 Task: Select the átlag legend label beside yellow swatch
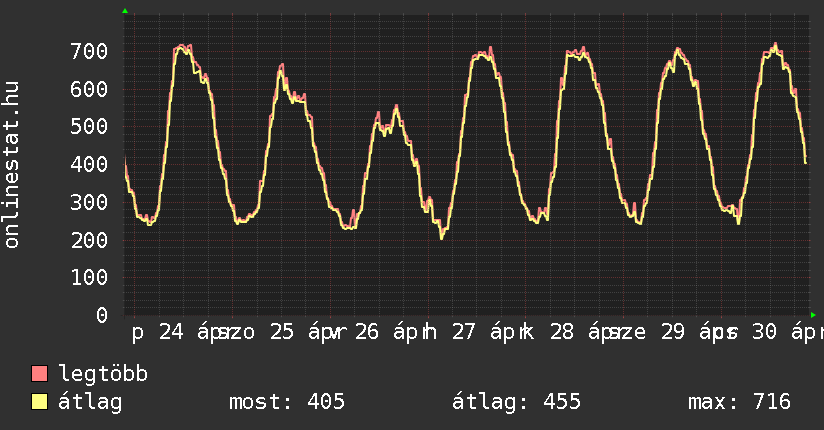[x=90, y=403]
